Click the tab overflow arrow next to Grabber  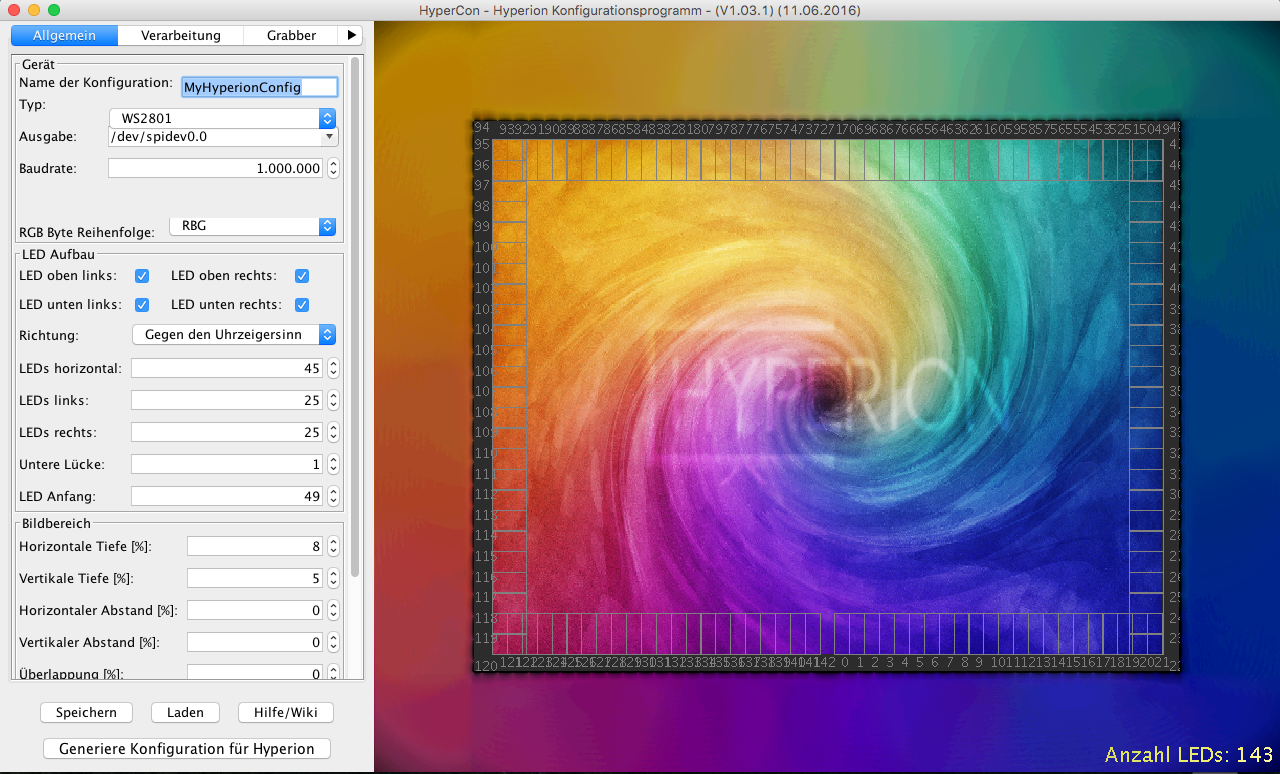click(x=351, y=35)
